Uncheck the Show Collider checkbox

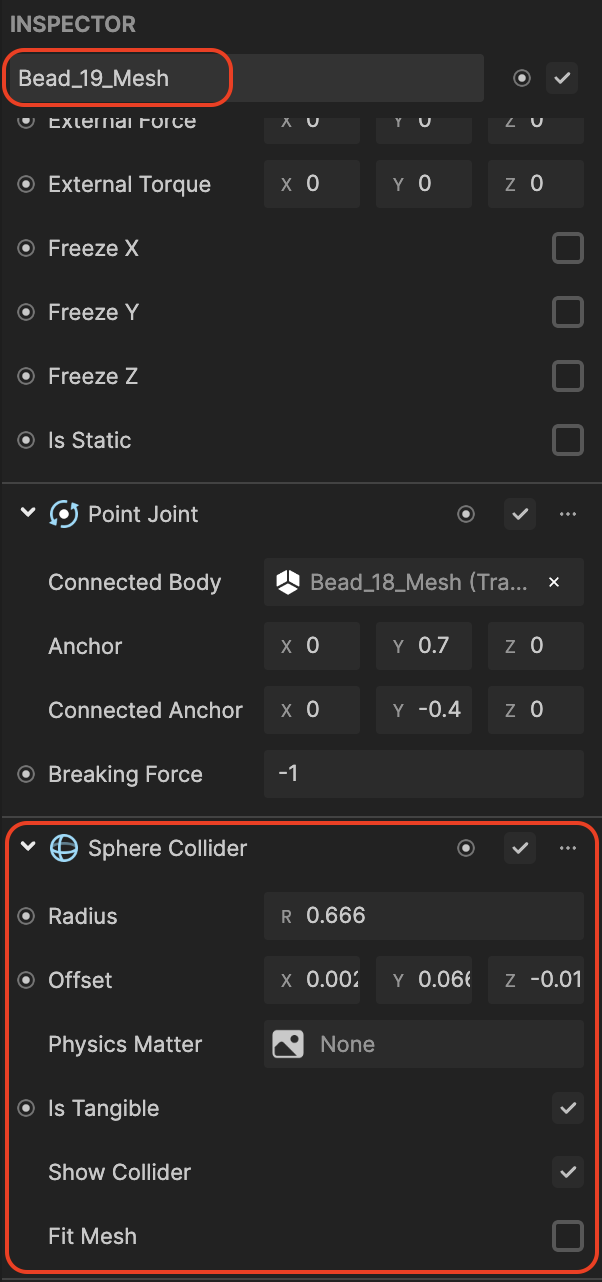click(568, 1173)
